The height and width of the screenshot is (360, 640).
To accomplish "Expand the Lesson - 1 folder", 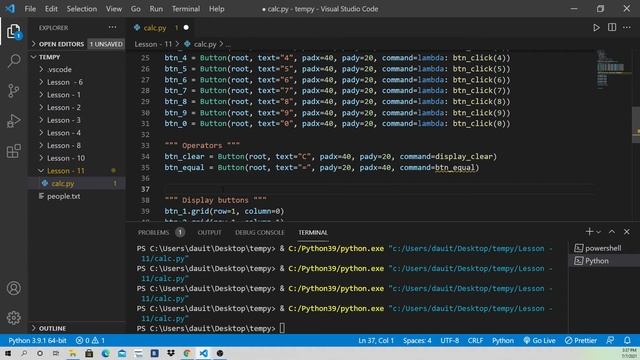I will click(x=41, y=95).
